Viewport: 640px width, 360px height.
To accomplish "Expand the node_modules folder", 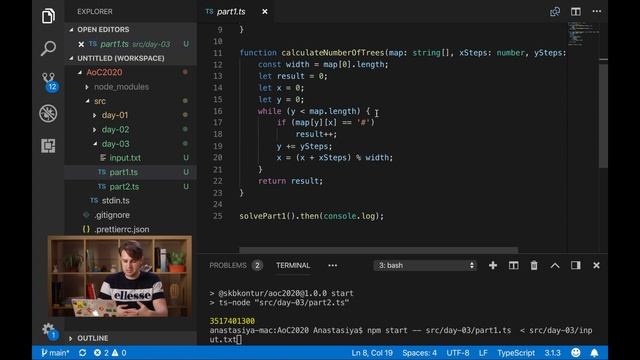I will pos(121,87).
